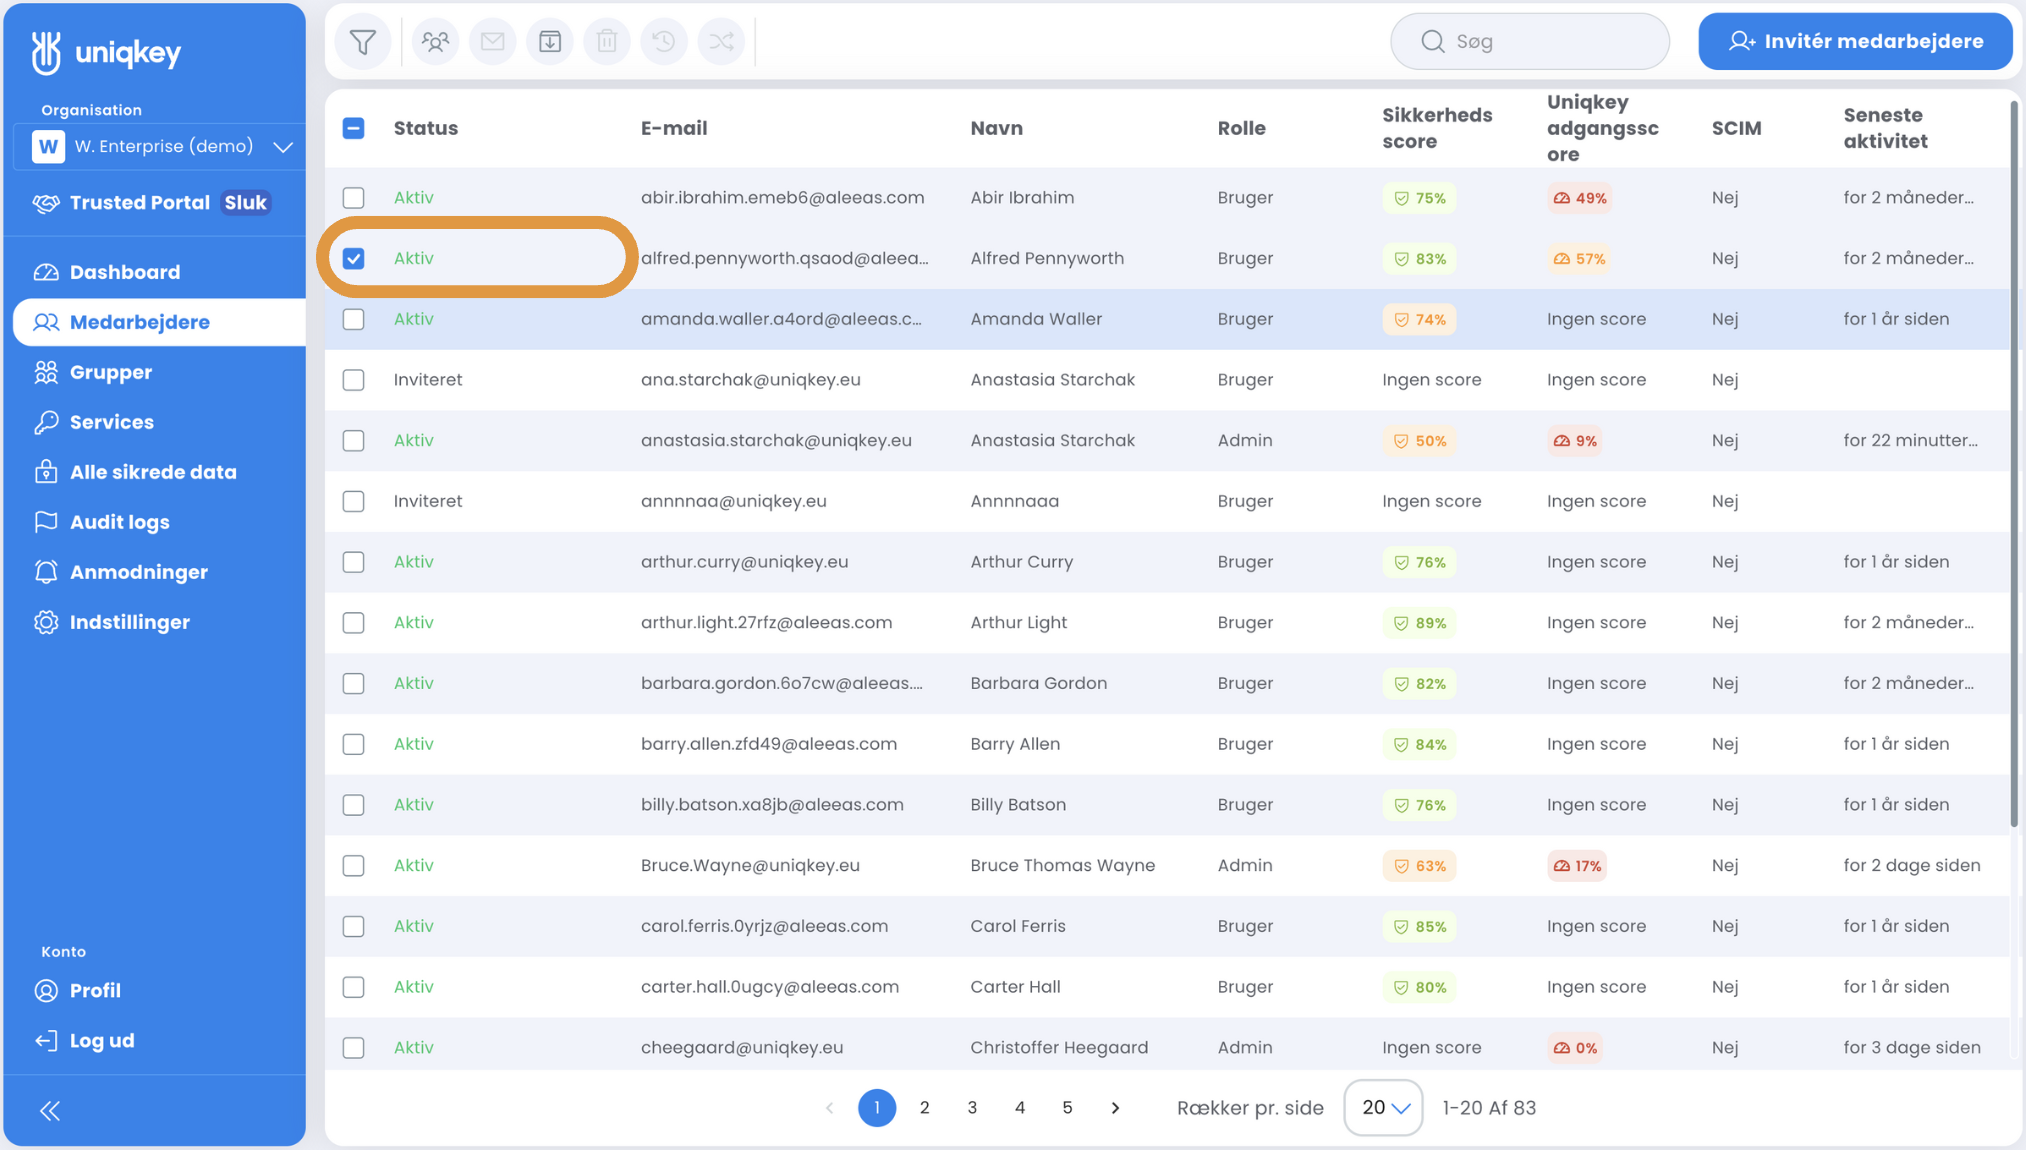Click Invitér medarbejdere button
2026x1150 pixels.
coord(1856,42)
